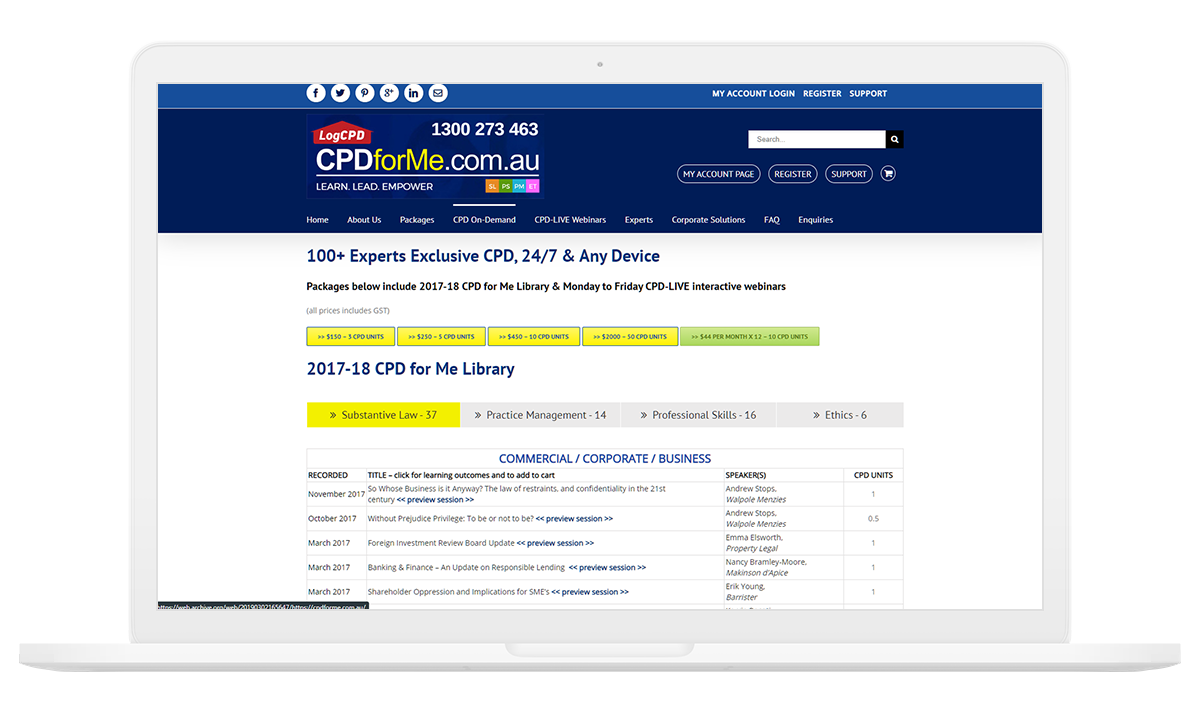
Task: Open the shopping cart icon
Action: 888,174
